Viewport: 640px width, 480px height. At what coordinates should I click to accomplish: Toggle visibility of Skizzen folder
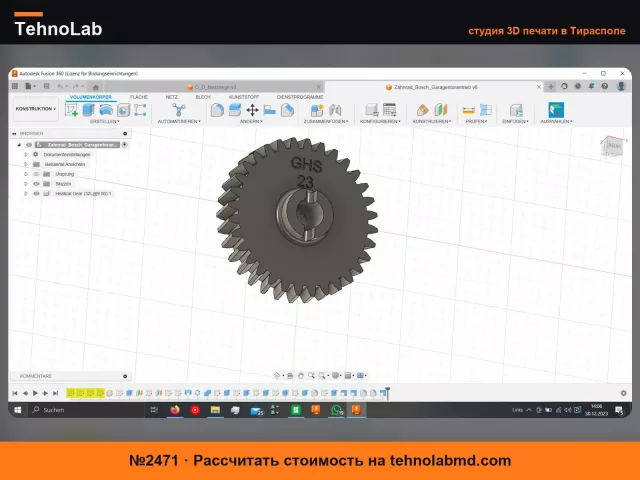[x=36, y=184]
